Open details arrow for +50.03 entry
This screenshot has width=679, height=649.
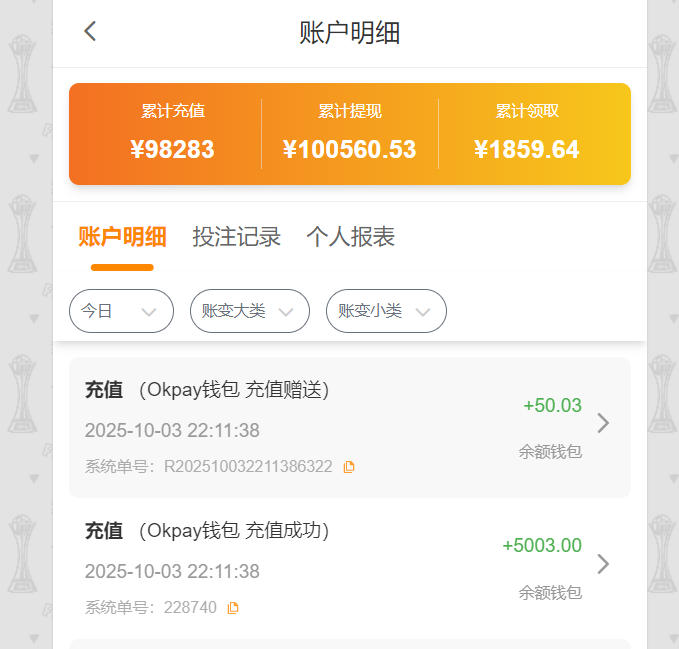click(x=602, y=423)
